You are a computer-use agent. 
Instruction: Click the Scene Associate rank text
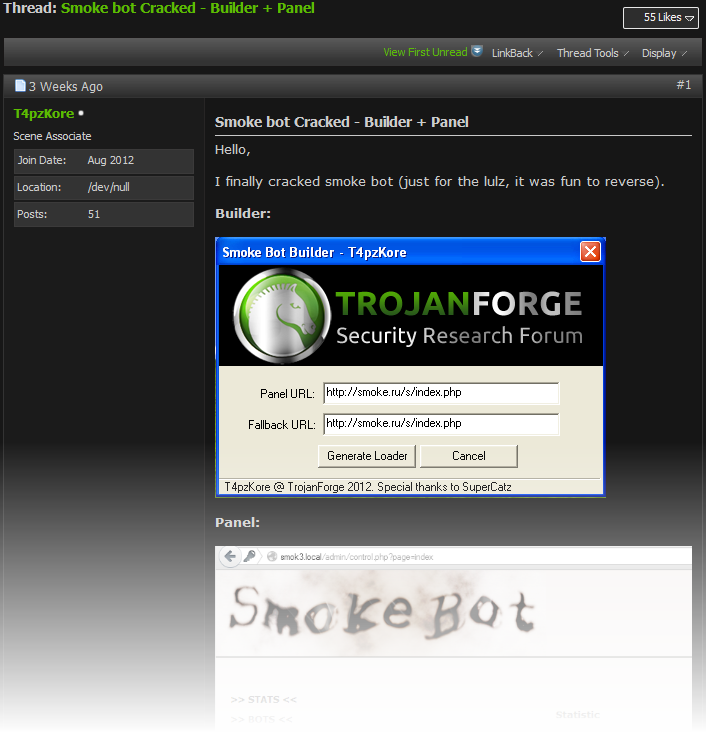[x=52, y=136]
